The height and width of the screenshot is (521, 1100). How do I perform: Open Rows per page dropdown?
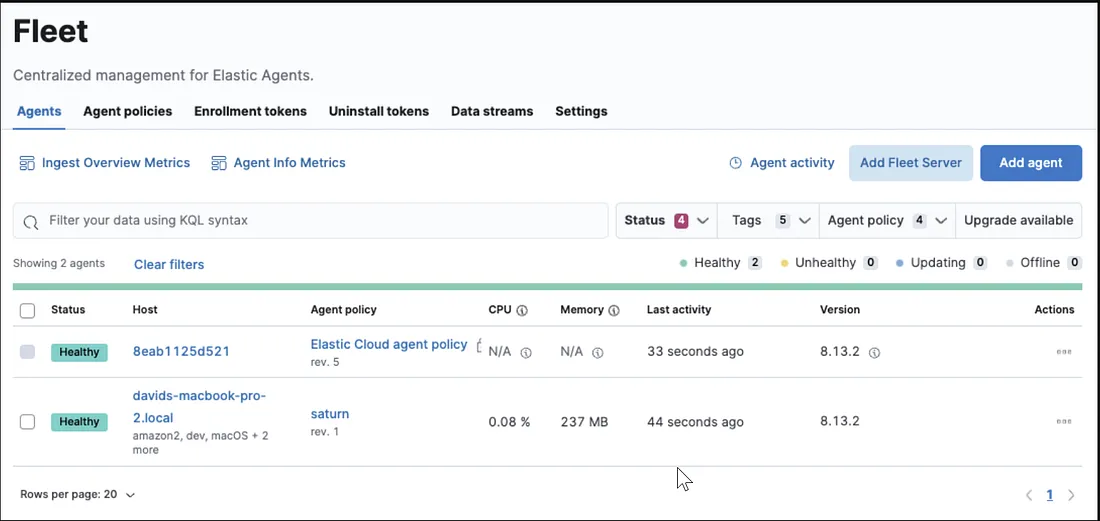pyautogui.click(x=77, y=494)
